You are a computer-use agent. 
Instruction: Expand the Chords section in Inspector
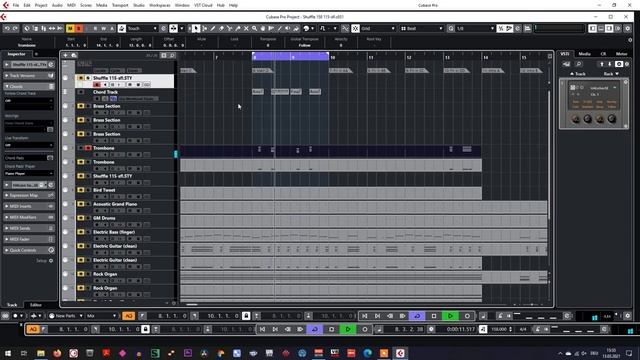29,86
